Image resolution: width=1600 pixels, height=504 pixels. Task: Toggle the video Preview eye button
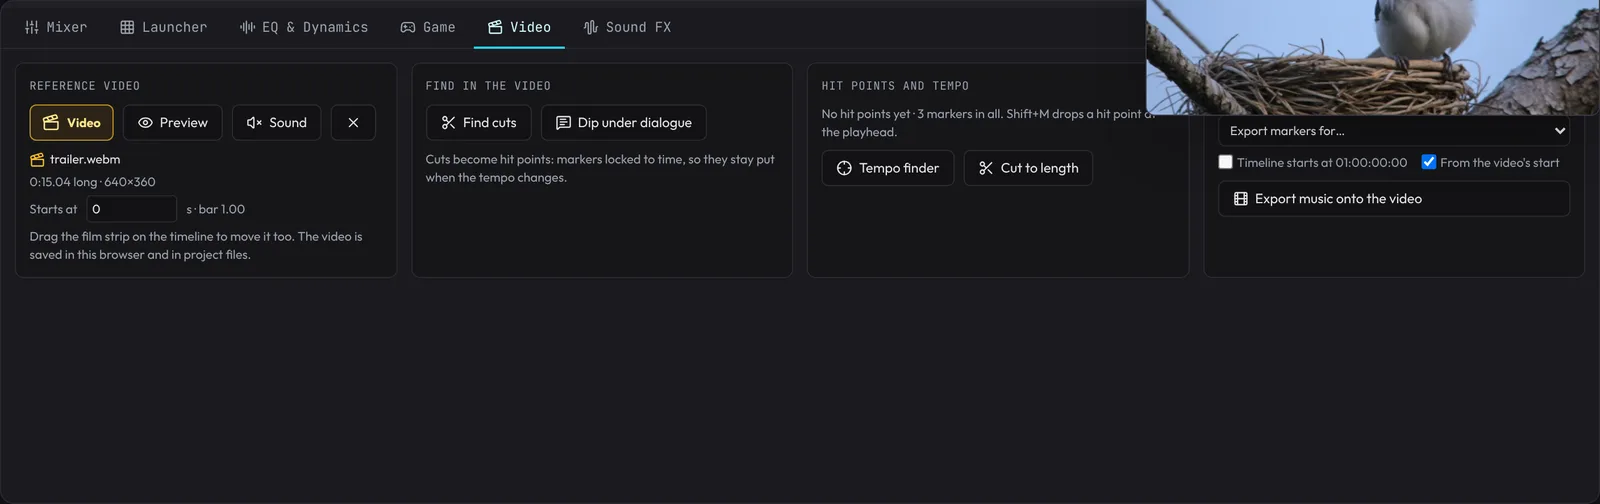point(173,123)
